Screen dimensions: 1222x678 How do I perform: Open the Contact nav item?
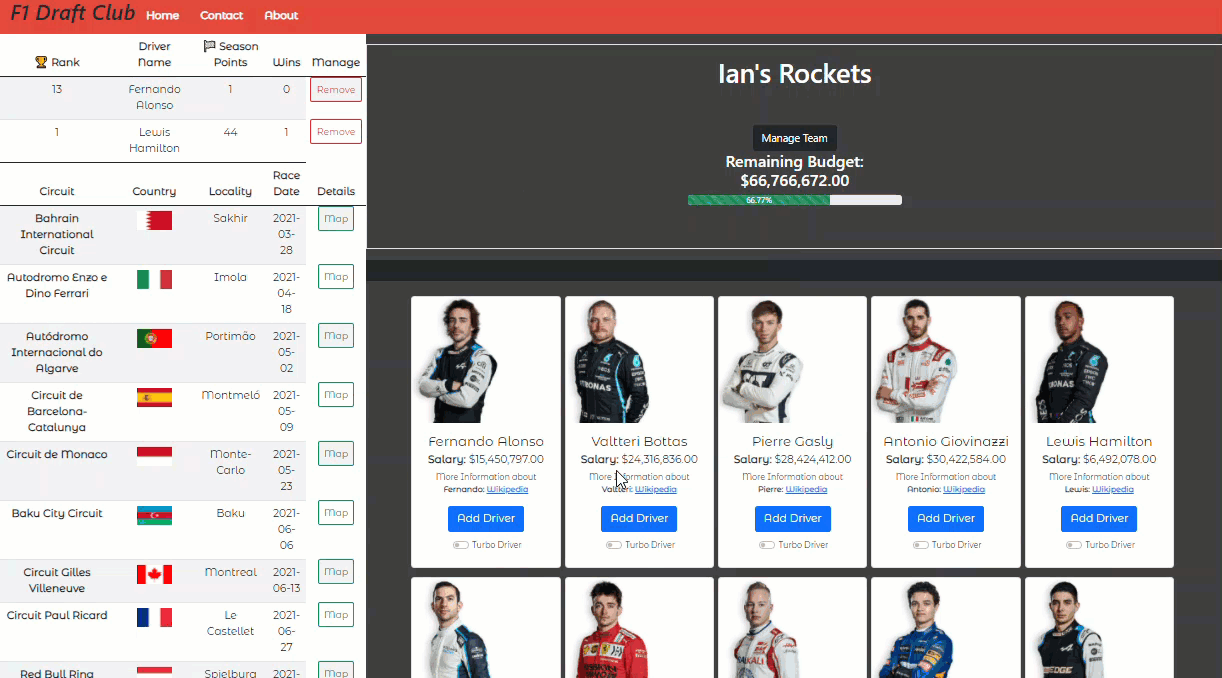coord(221,15)
